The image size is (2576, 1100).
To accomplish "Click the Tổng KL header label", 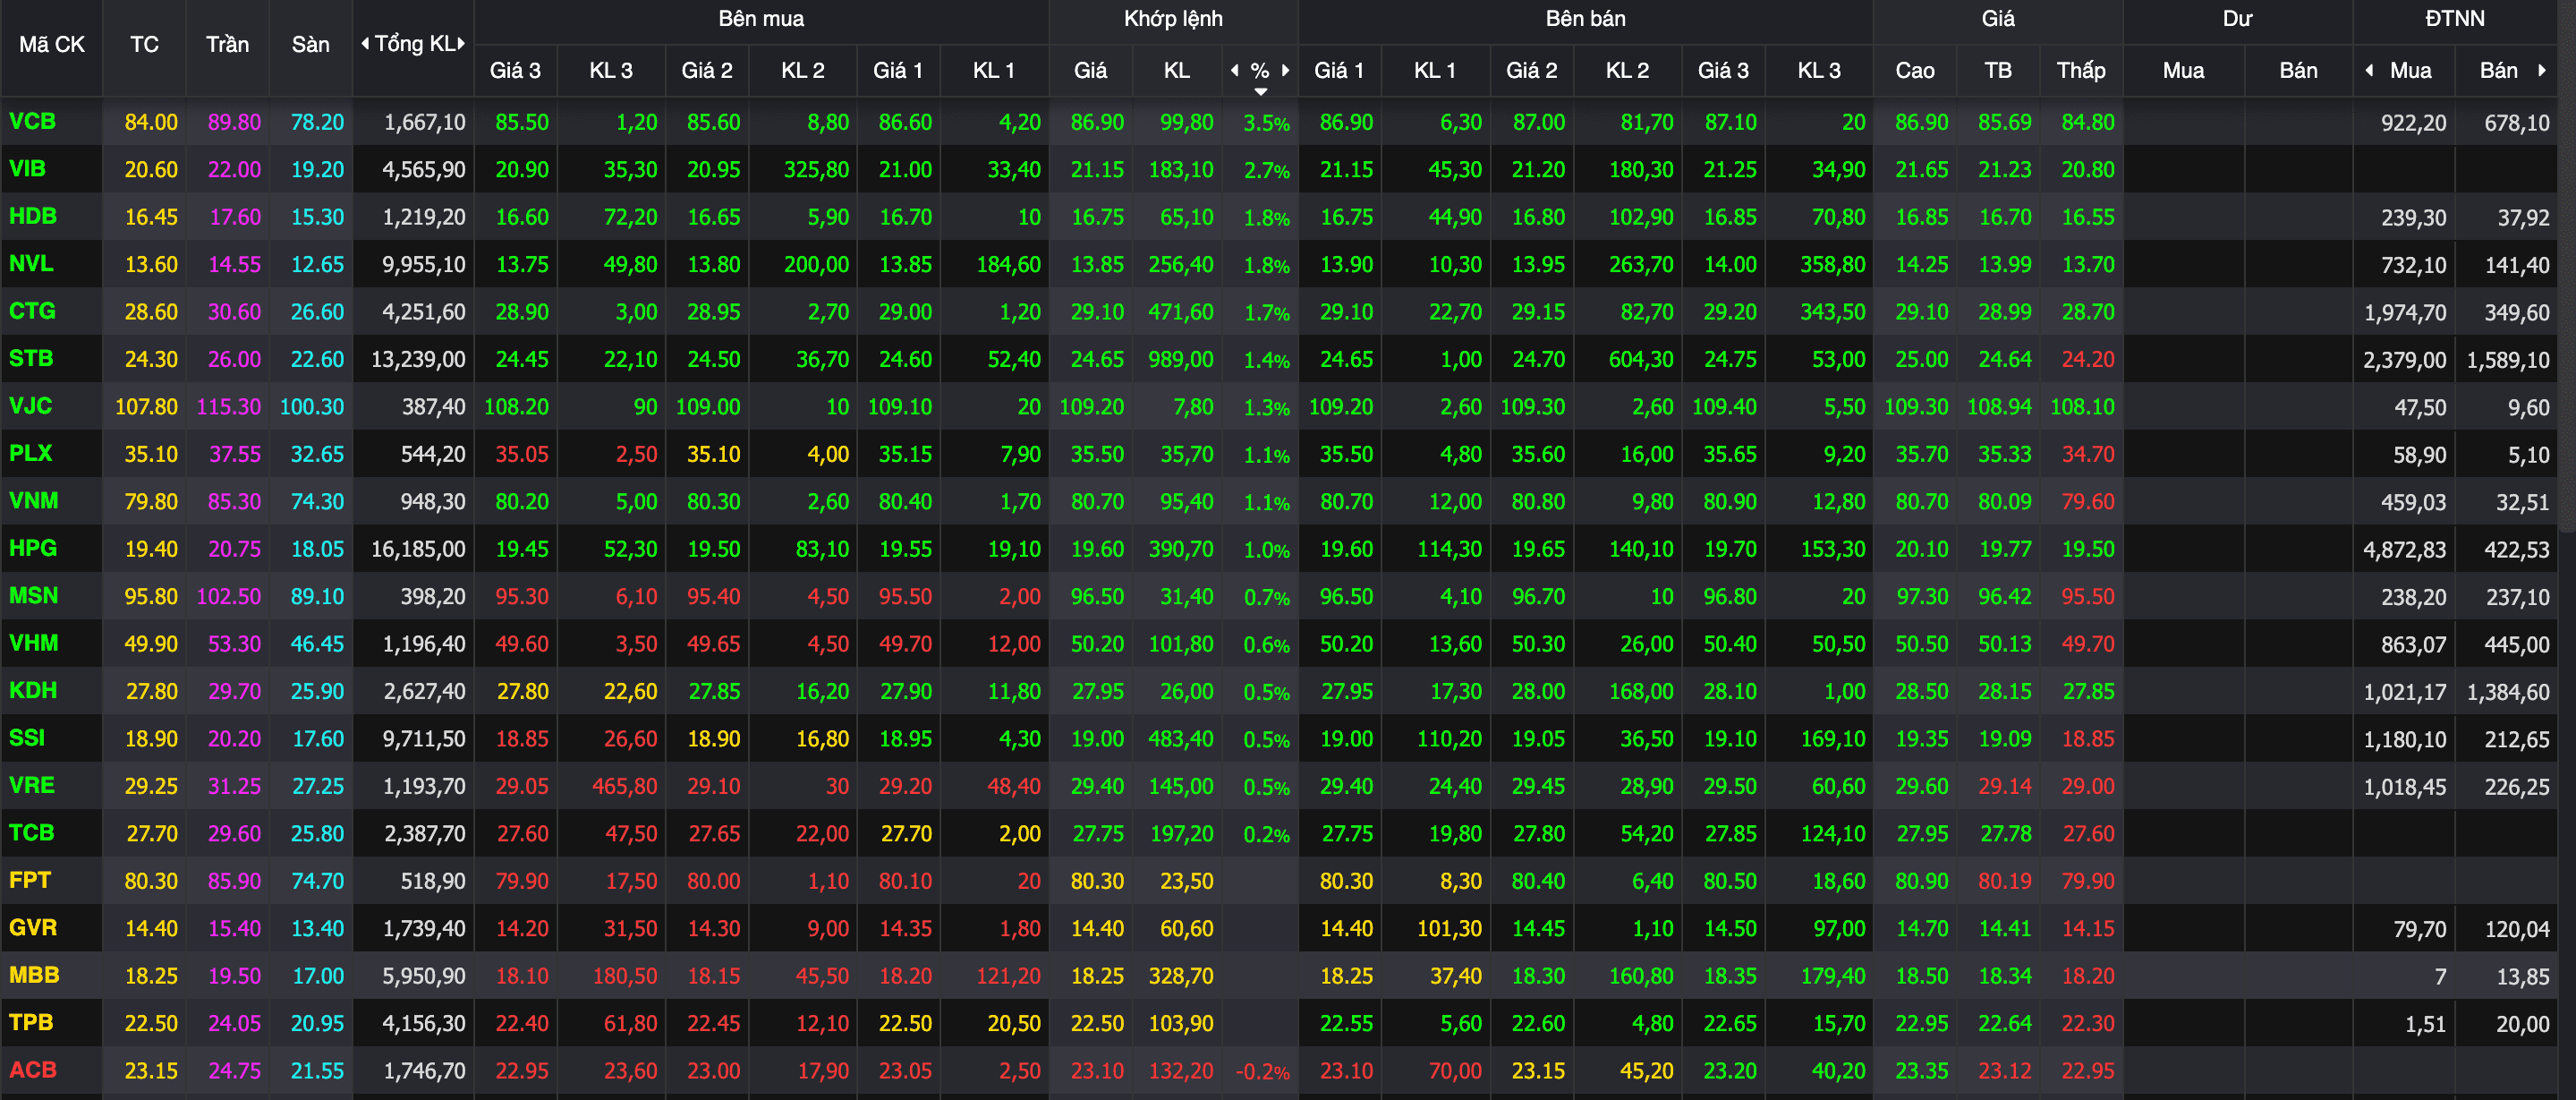I will pyautogui.click(x=414, y=44).
